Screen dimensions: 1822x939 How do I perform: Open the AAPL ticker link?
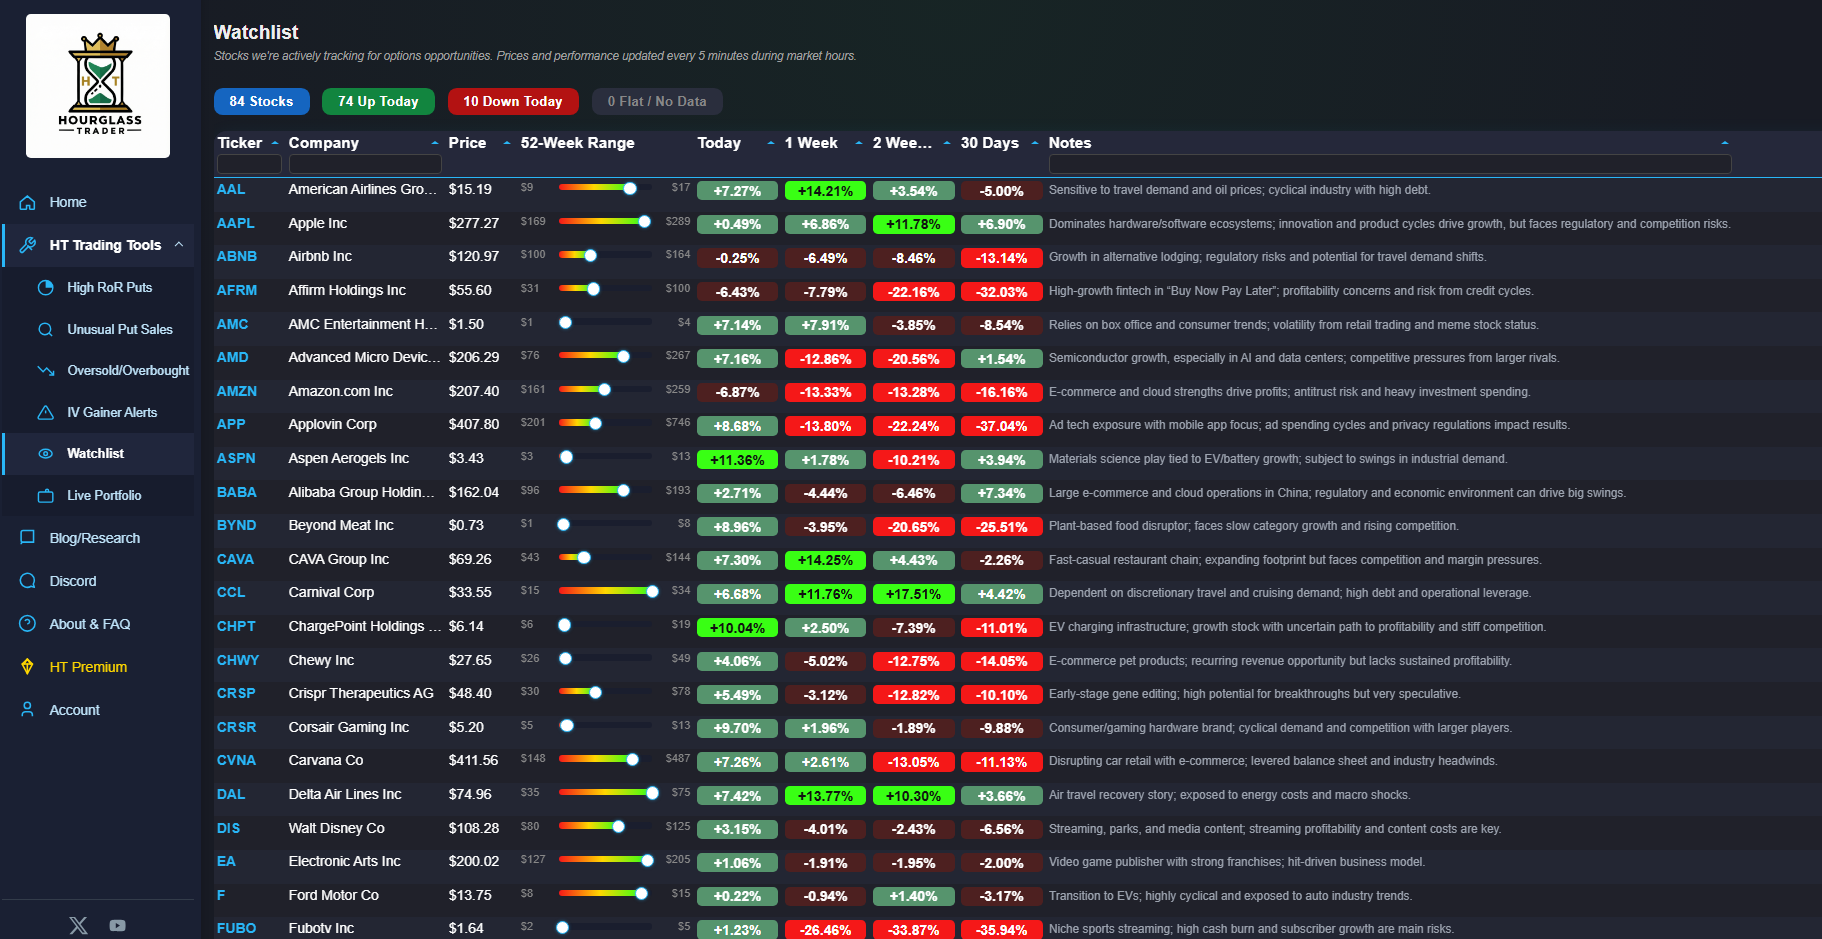(x=236, y=223)
